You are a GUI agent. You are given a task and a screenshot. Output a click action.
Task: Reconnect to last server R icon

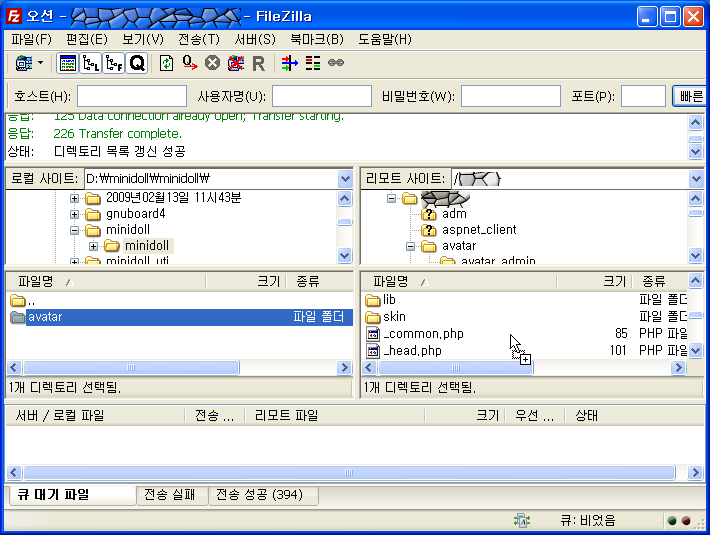pos(259,63)
